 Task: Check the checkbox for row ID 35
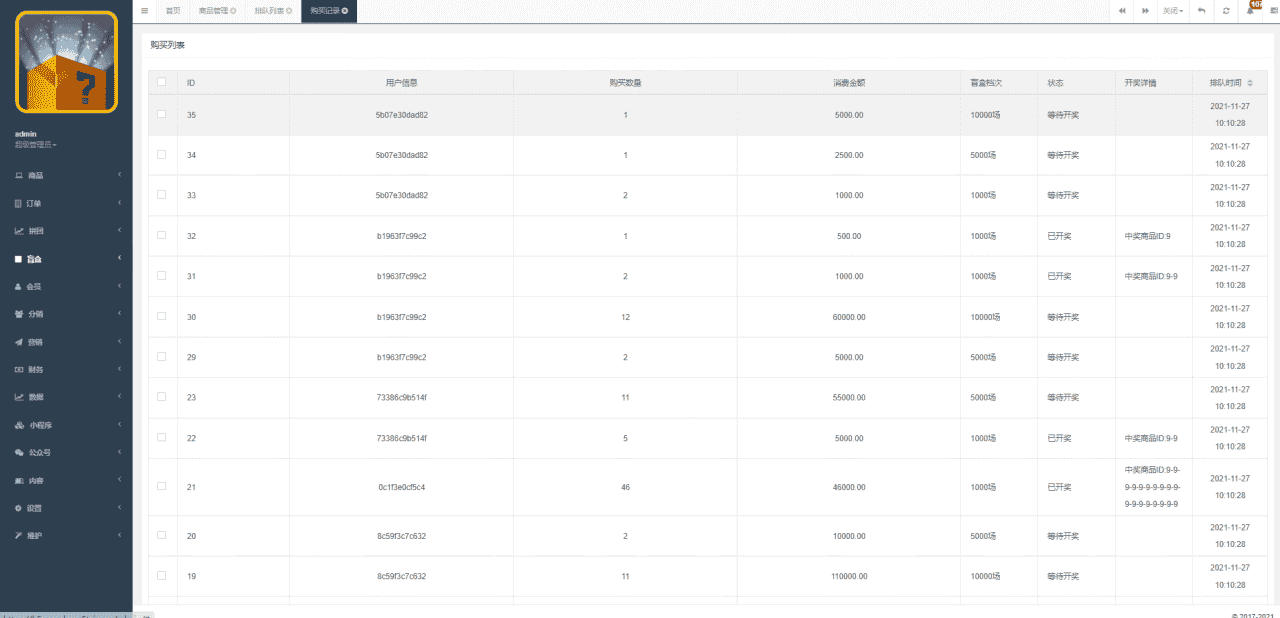(162, 114)
